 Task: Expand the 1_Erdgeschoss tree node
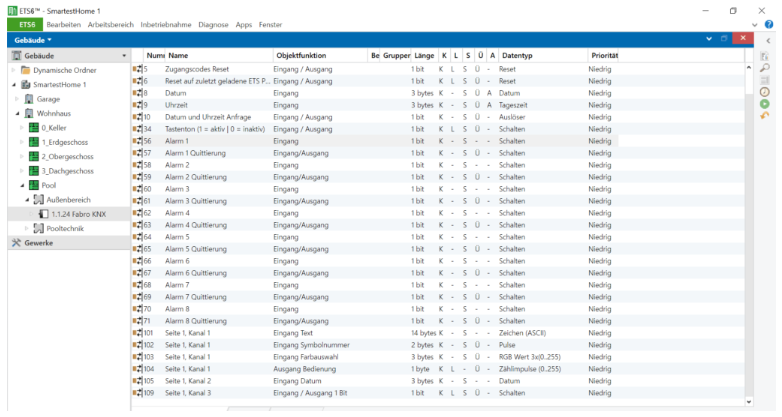pyautogui.click(x=23, y=142)
